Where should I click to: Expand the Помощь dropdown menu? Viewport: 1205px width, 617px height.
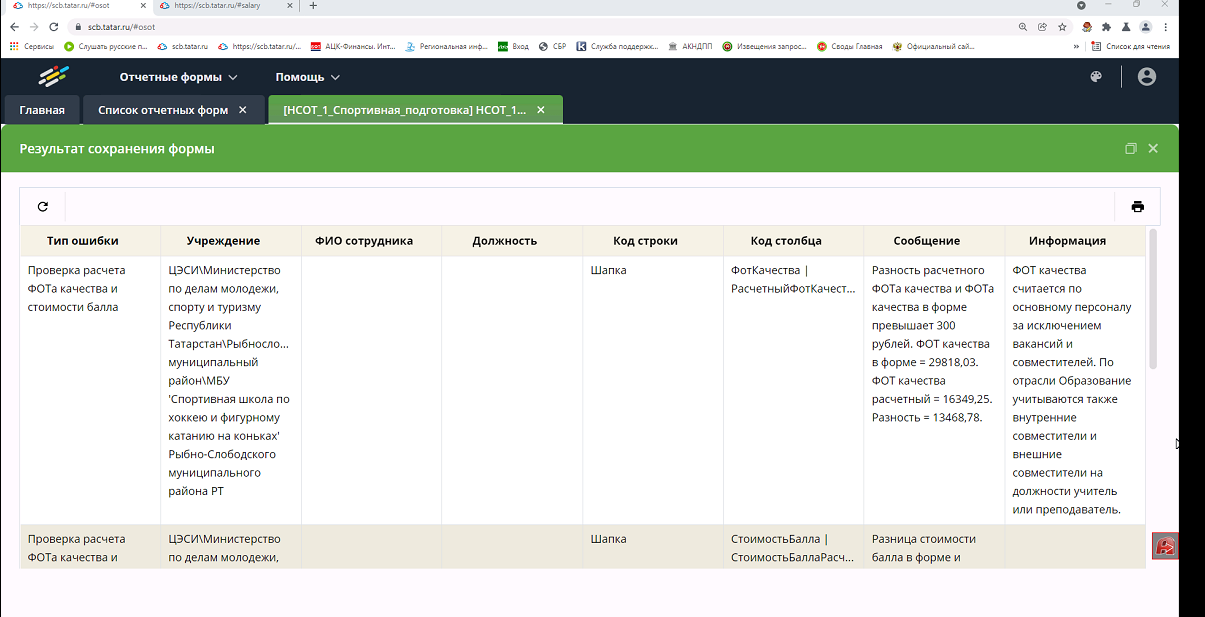click(x=308, y=77)
